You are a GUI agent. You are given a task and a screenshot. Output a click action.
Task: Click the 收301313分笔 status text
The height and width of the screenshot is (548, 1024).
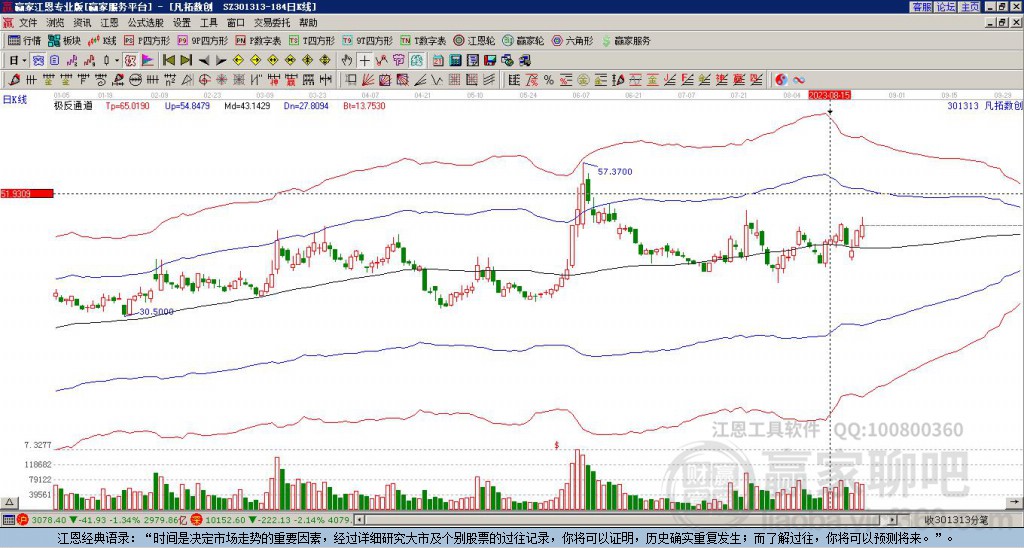(x=957, y=520)
